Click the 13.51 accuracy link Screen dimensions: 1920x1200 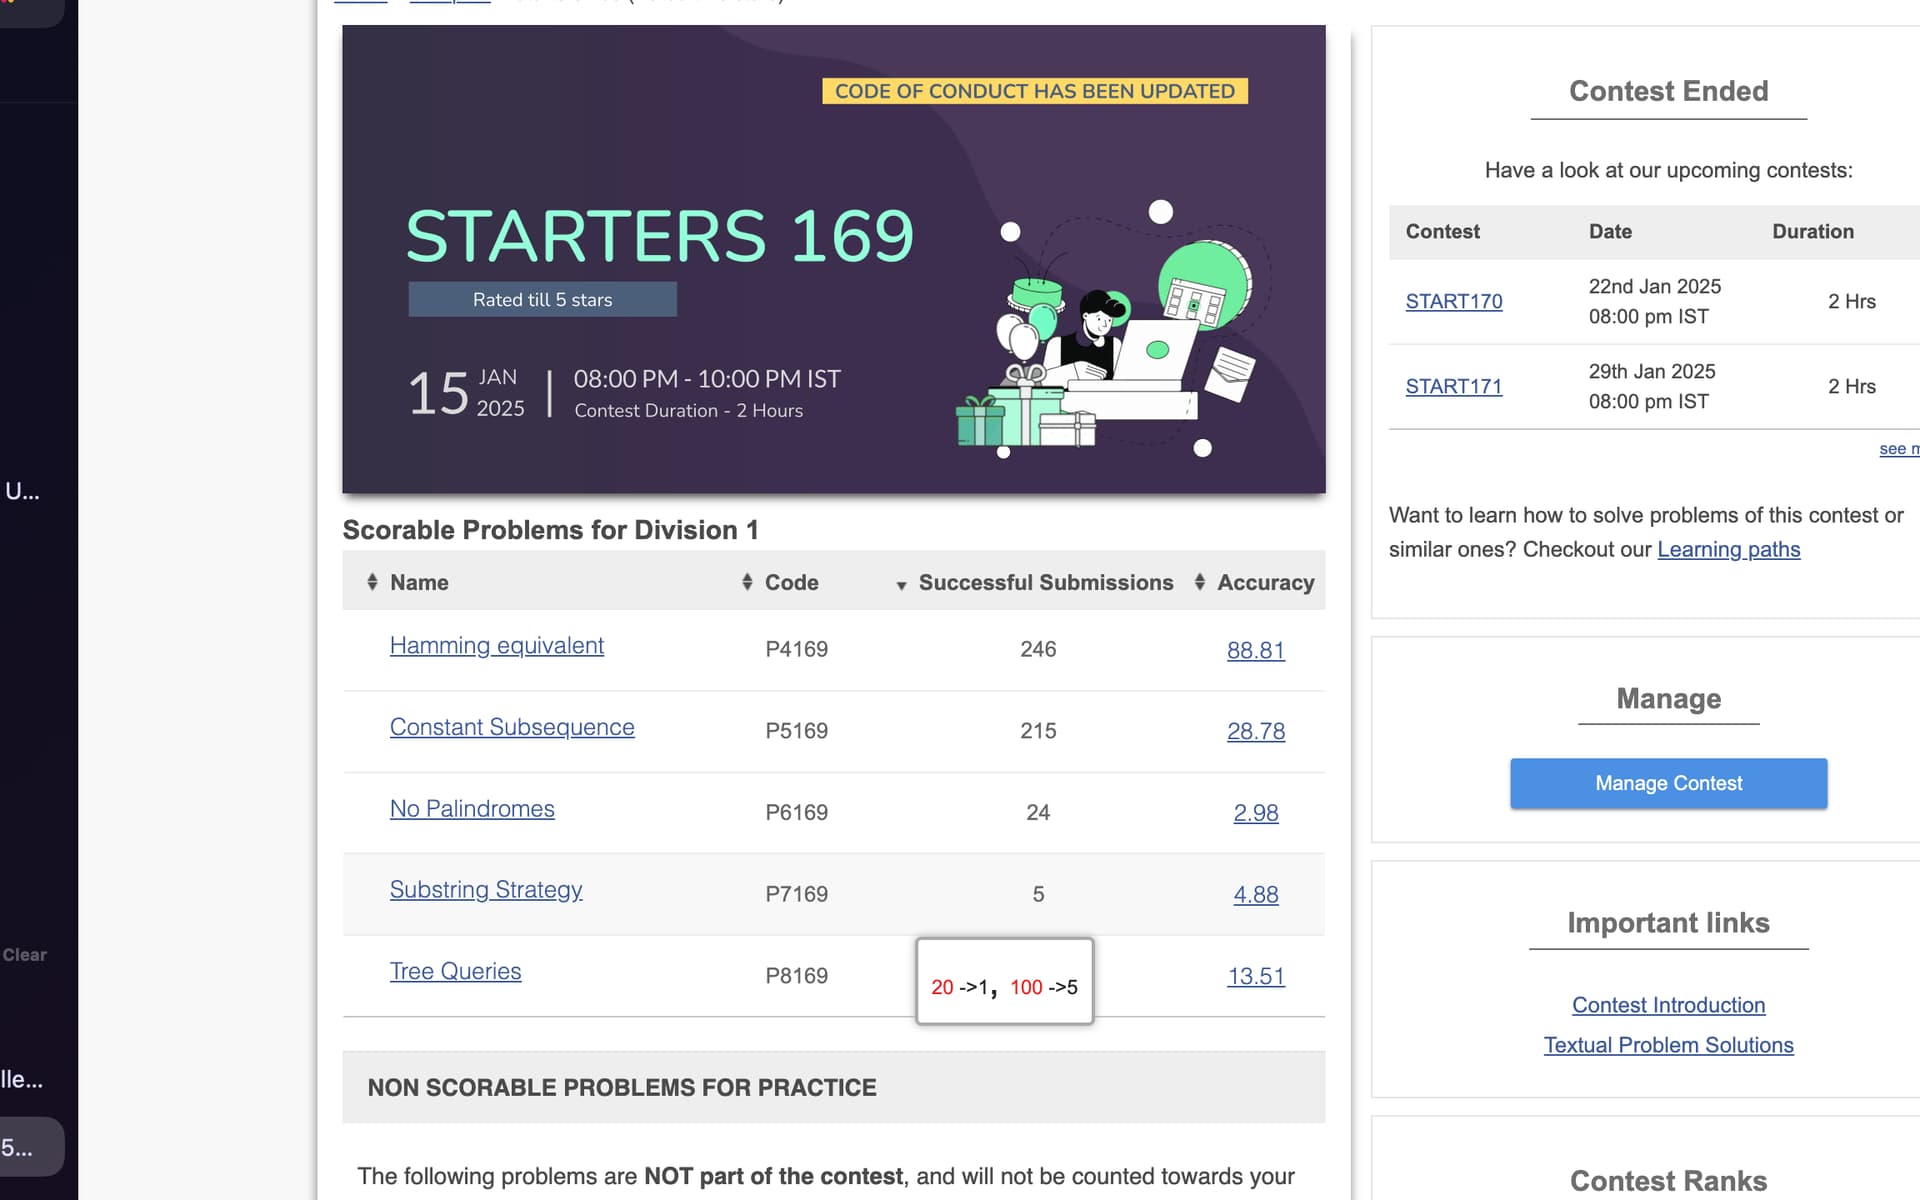(x=1255, y=976)
